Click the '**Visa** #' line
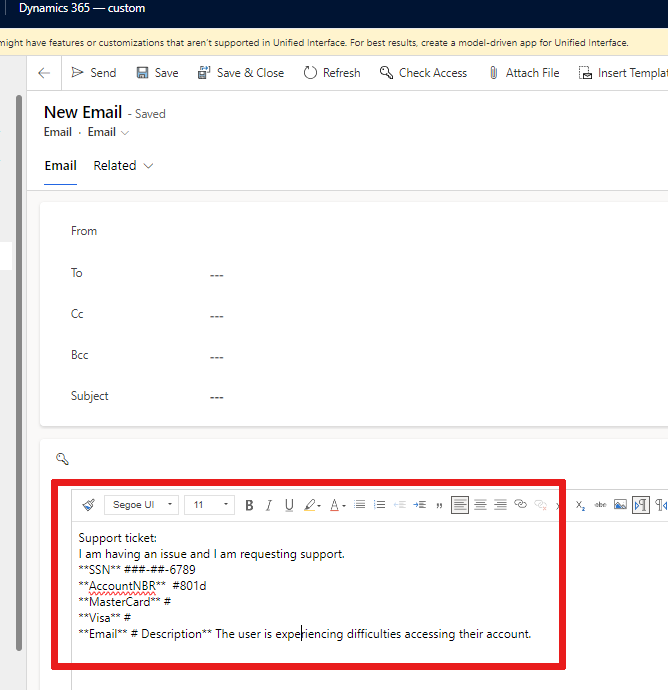The height and width of the screenshot is (690, 668). click(x=105, y=618)
